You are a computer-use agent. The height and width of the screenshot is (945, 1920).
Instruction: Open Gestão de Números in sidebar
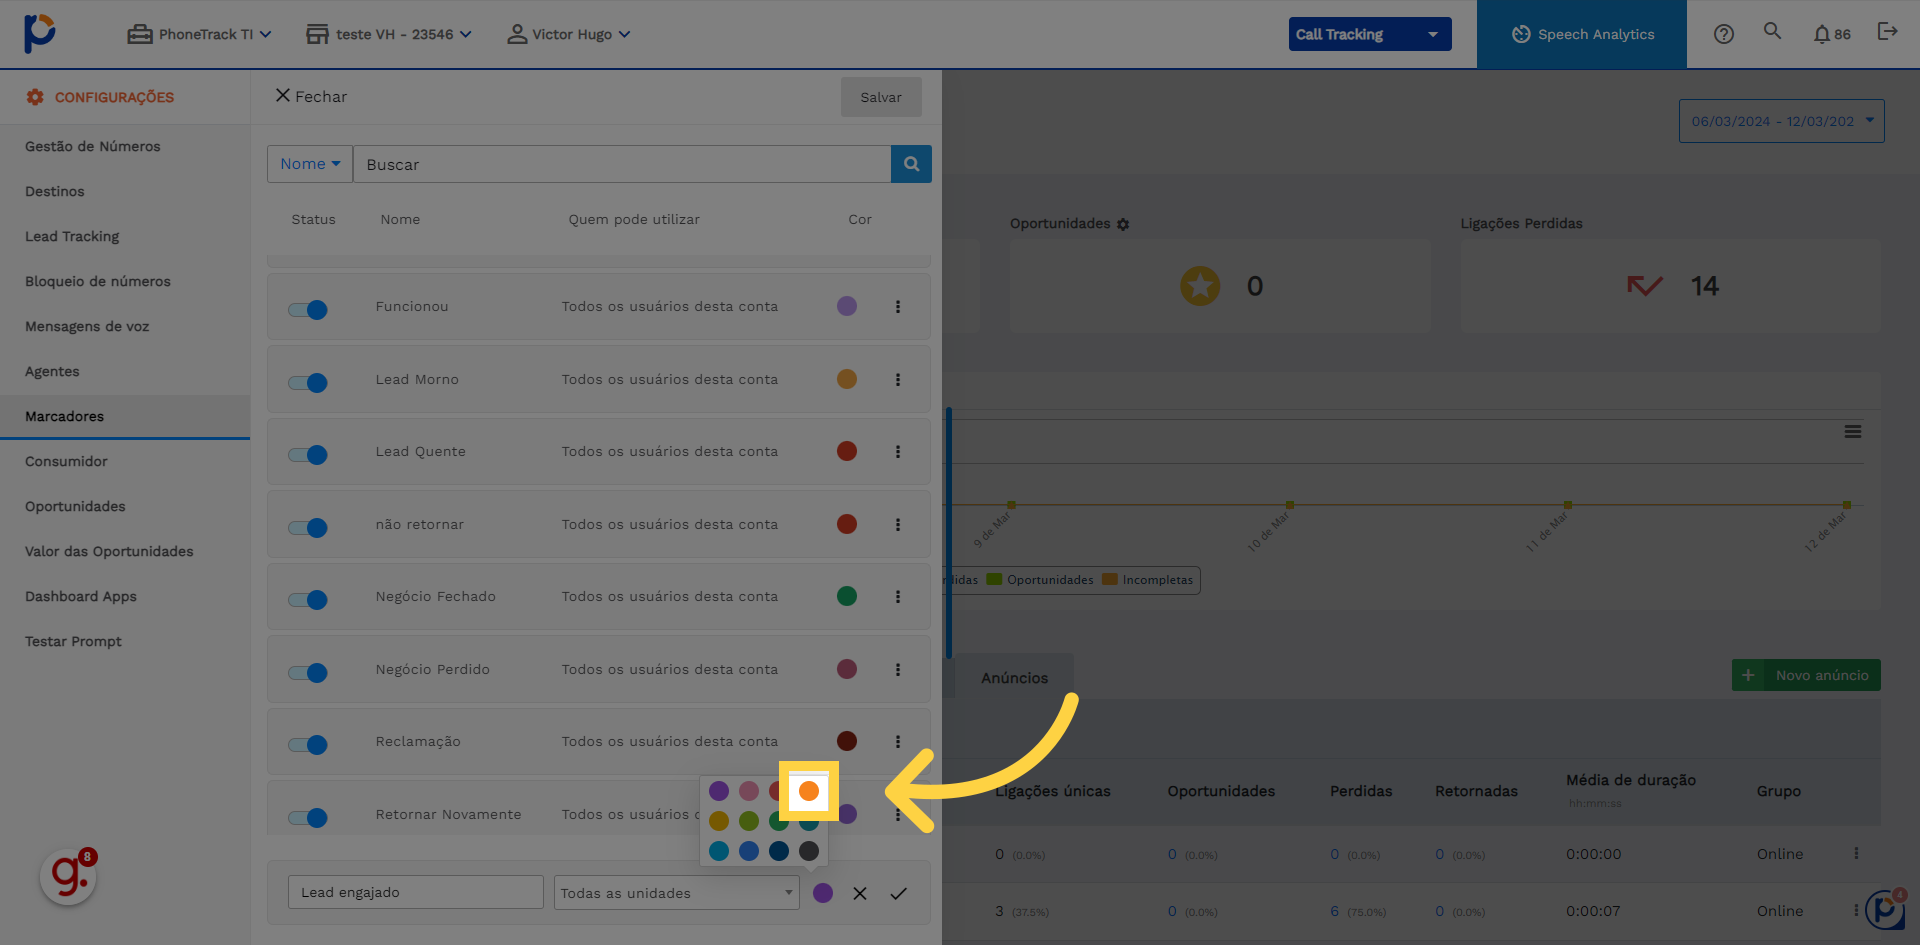pos(93,146)
